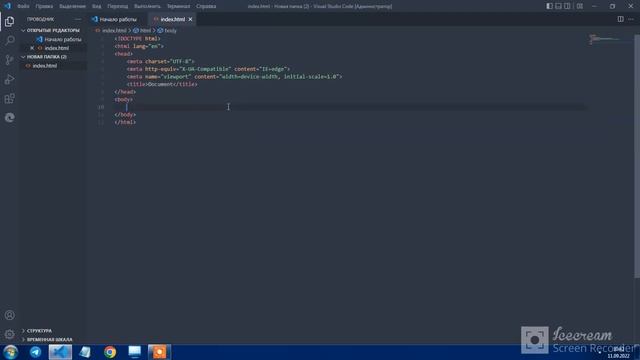This screenshot has width=640, height=360.
Task: Open Google Chrome from the taskbar
Action: pos(110,352)
